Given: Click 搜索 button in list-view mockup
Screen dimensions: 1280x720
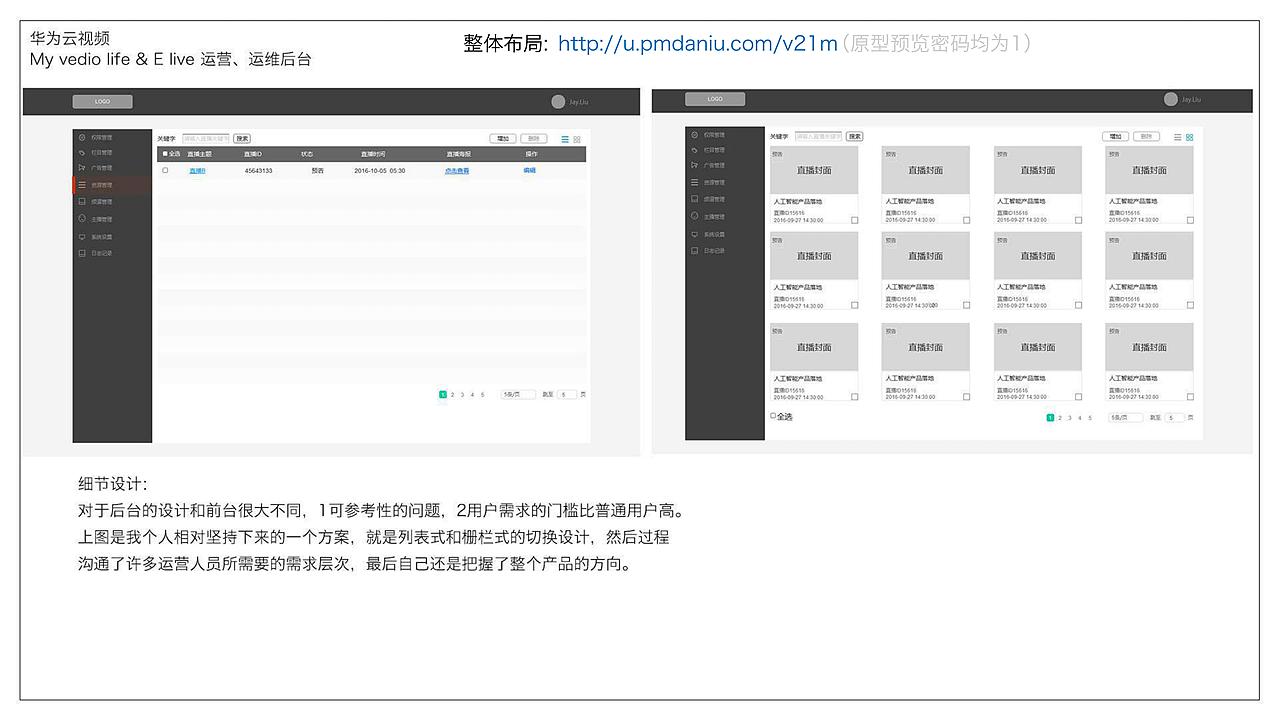Looking at the screenshot, I should [x=242, y=138].
